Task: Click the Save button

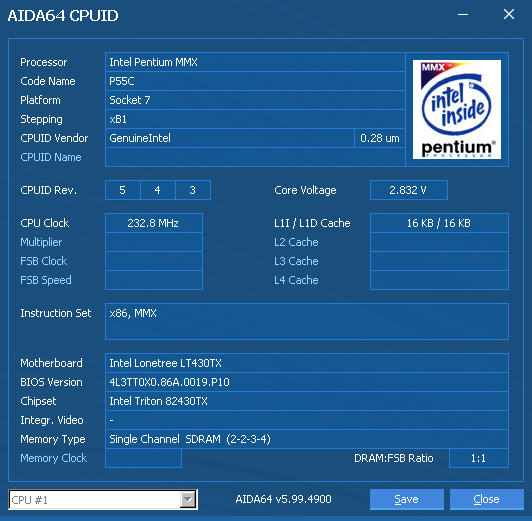Action: pos(406,499)
